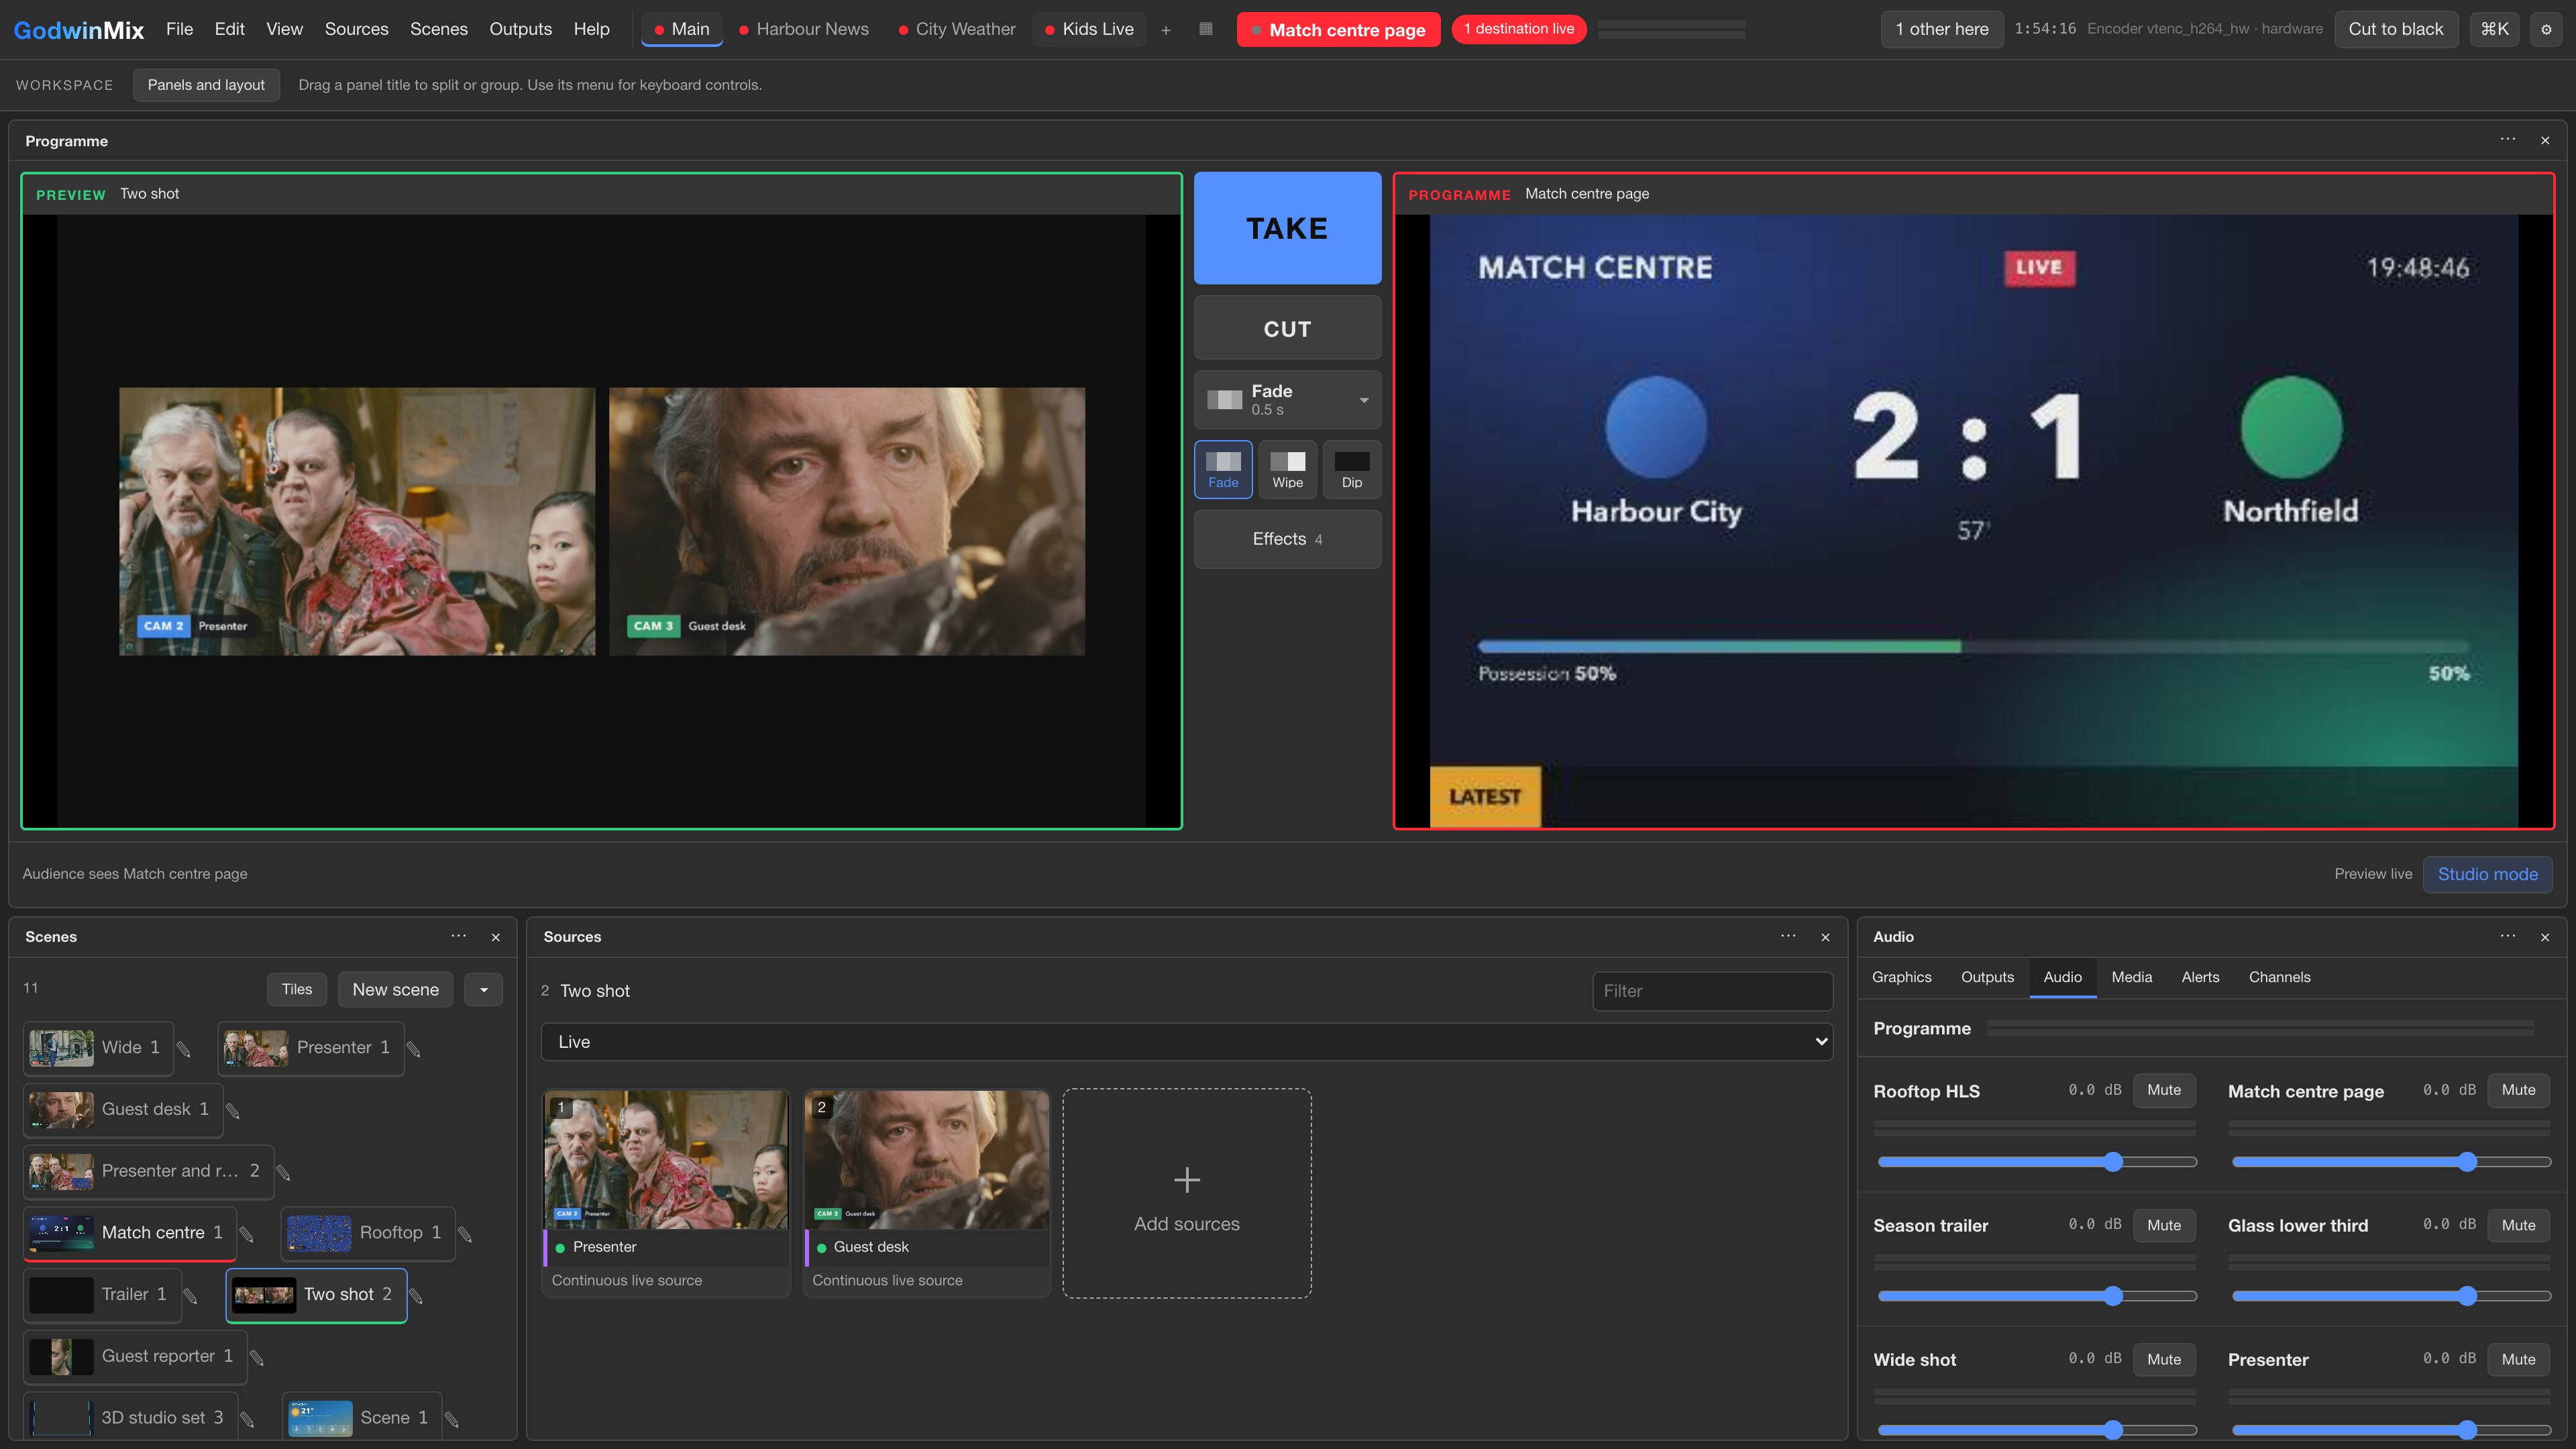The image size is (2576, 1449).
Task: Expand the New scene arrow dropdown
Action: pos(484,989)
